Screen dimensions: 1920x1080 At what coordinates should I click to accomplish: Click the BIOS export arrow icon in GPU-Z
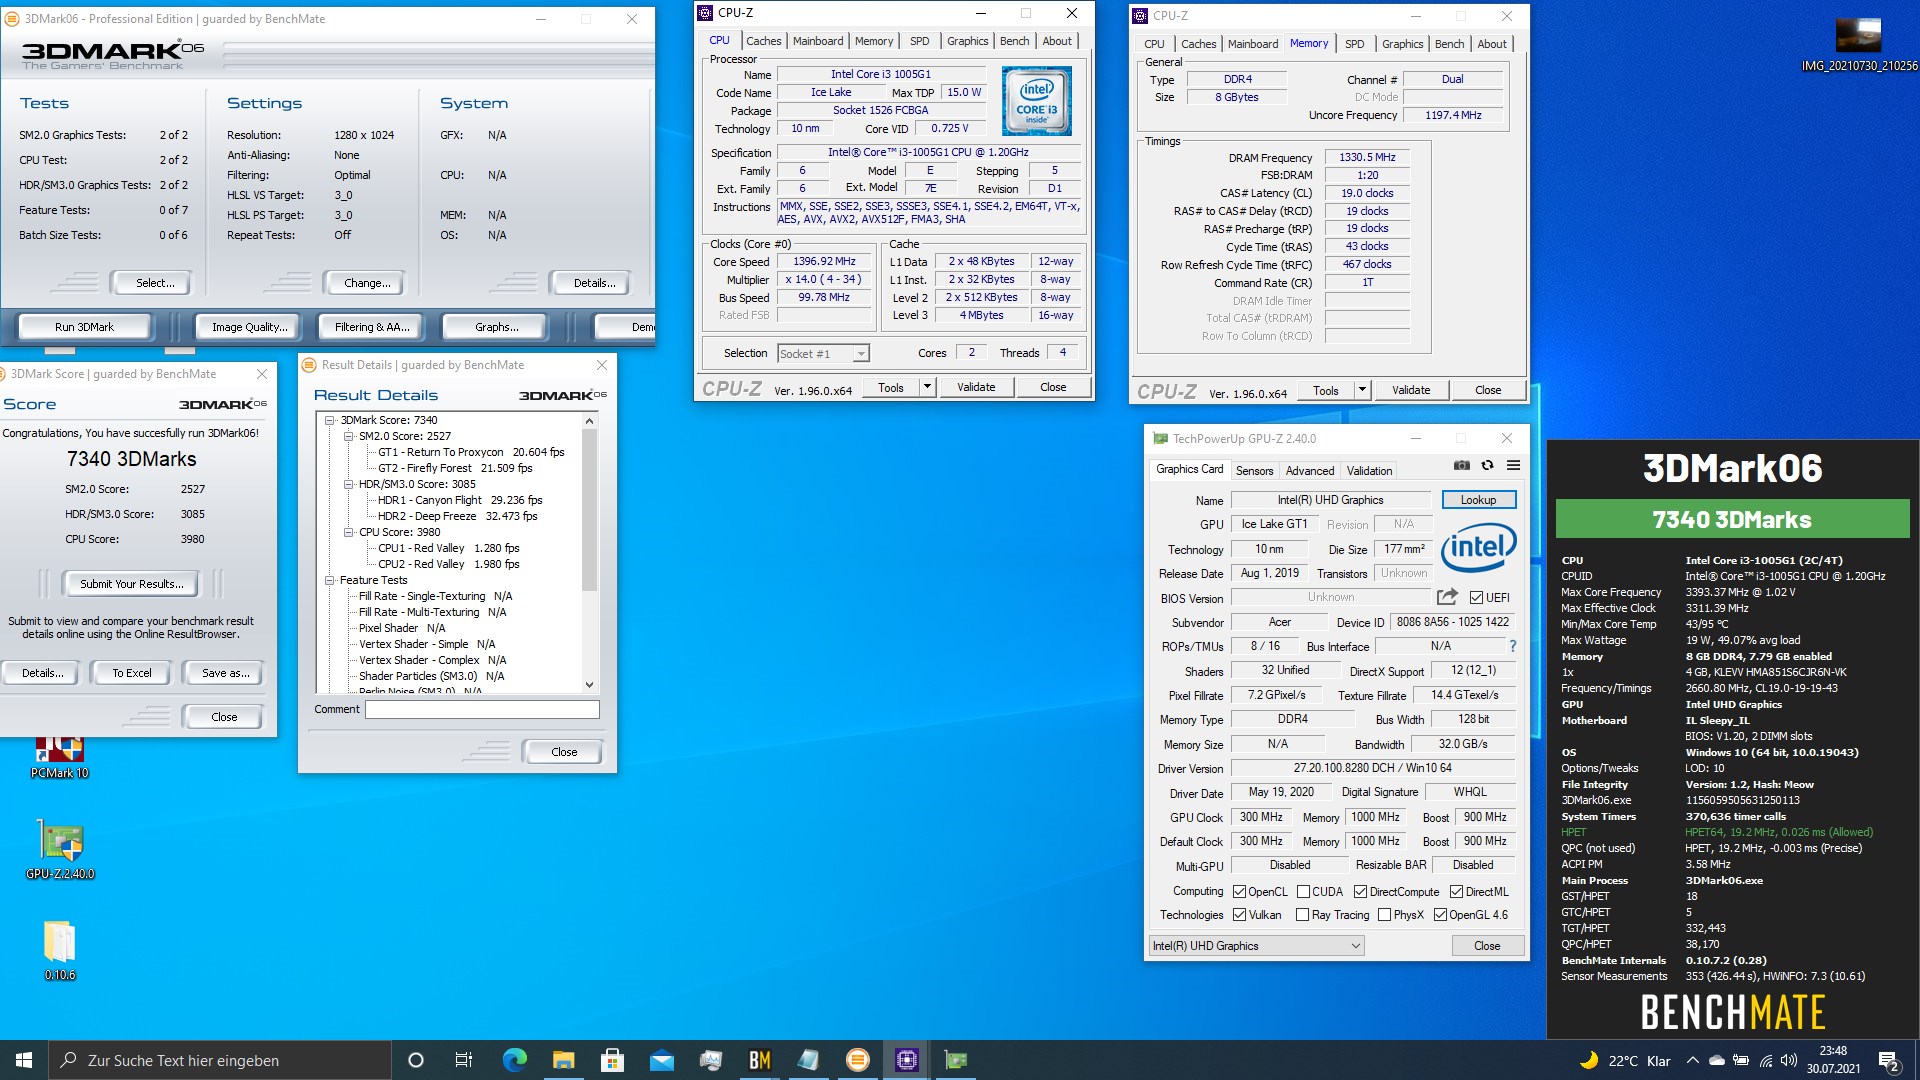[x=1447, y=597]
